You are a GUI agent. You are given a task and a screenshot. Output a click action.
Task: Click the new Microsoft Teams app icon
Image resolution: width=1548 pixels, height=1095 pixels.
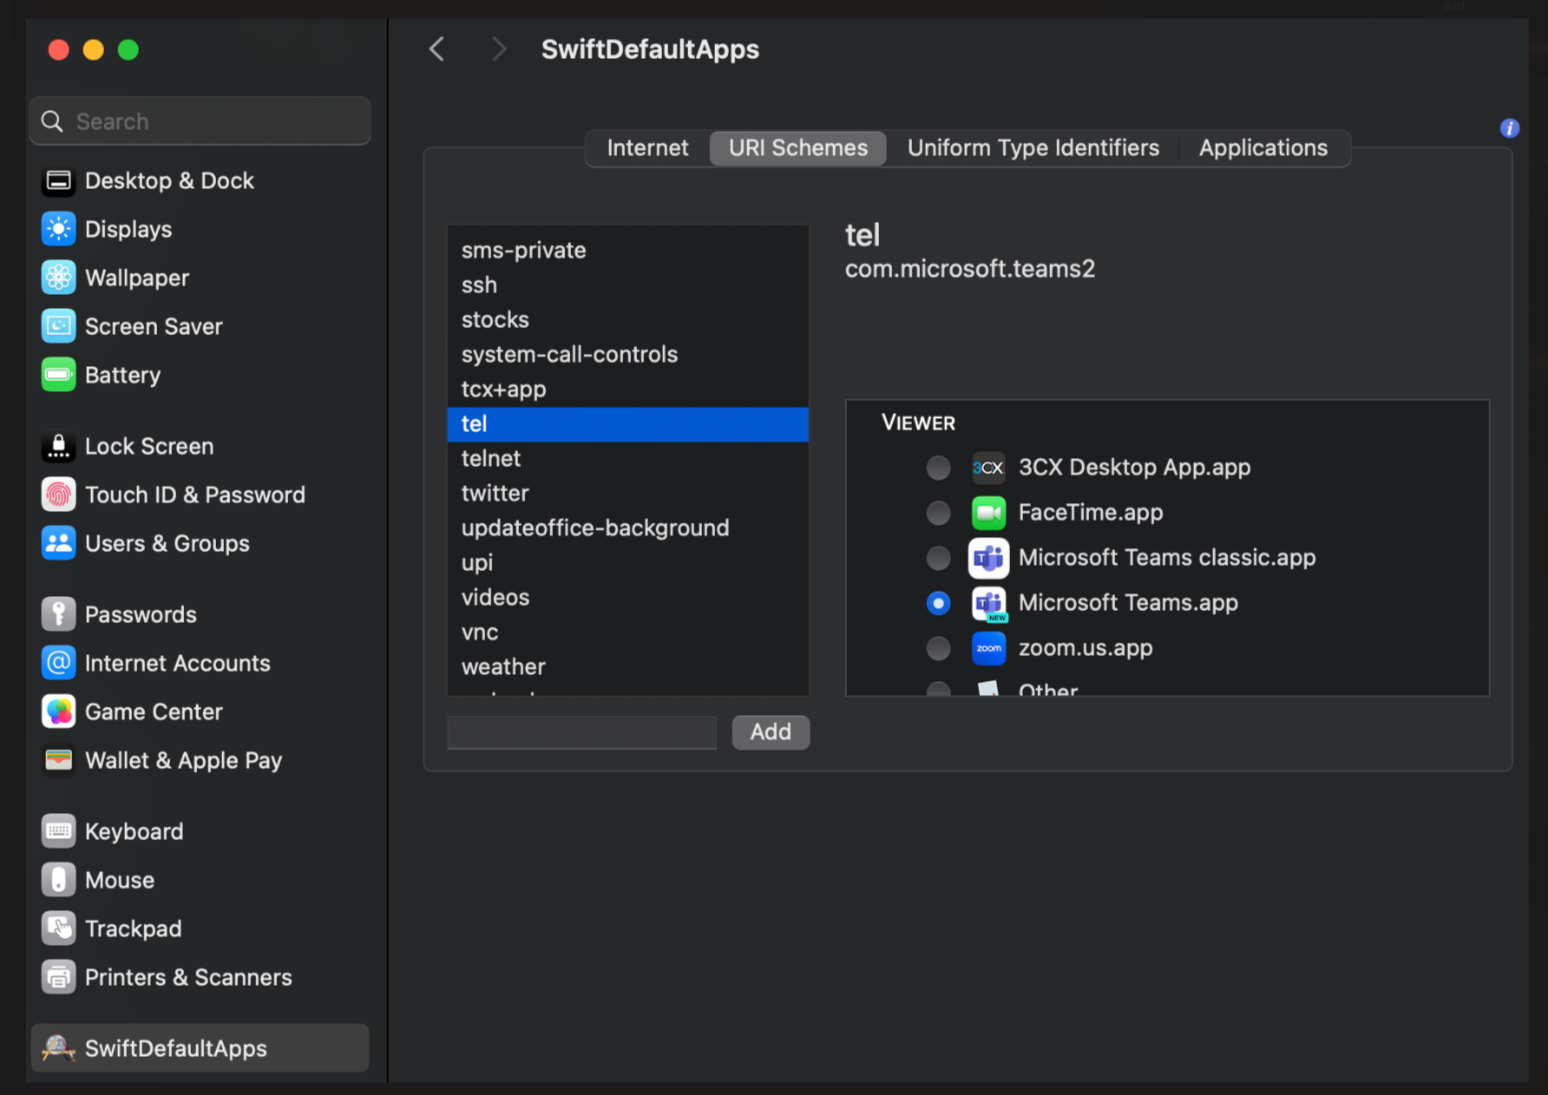(x=989, y=603)
